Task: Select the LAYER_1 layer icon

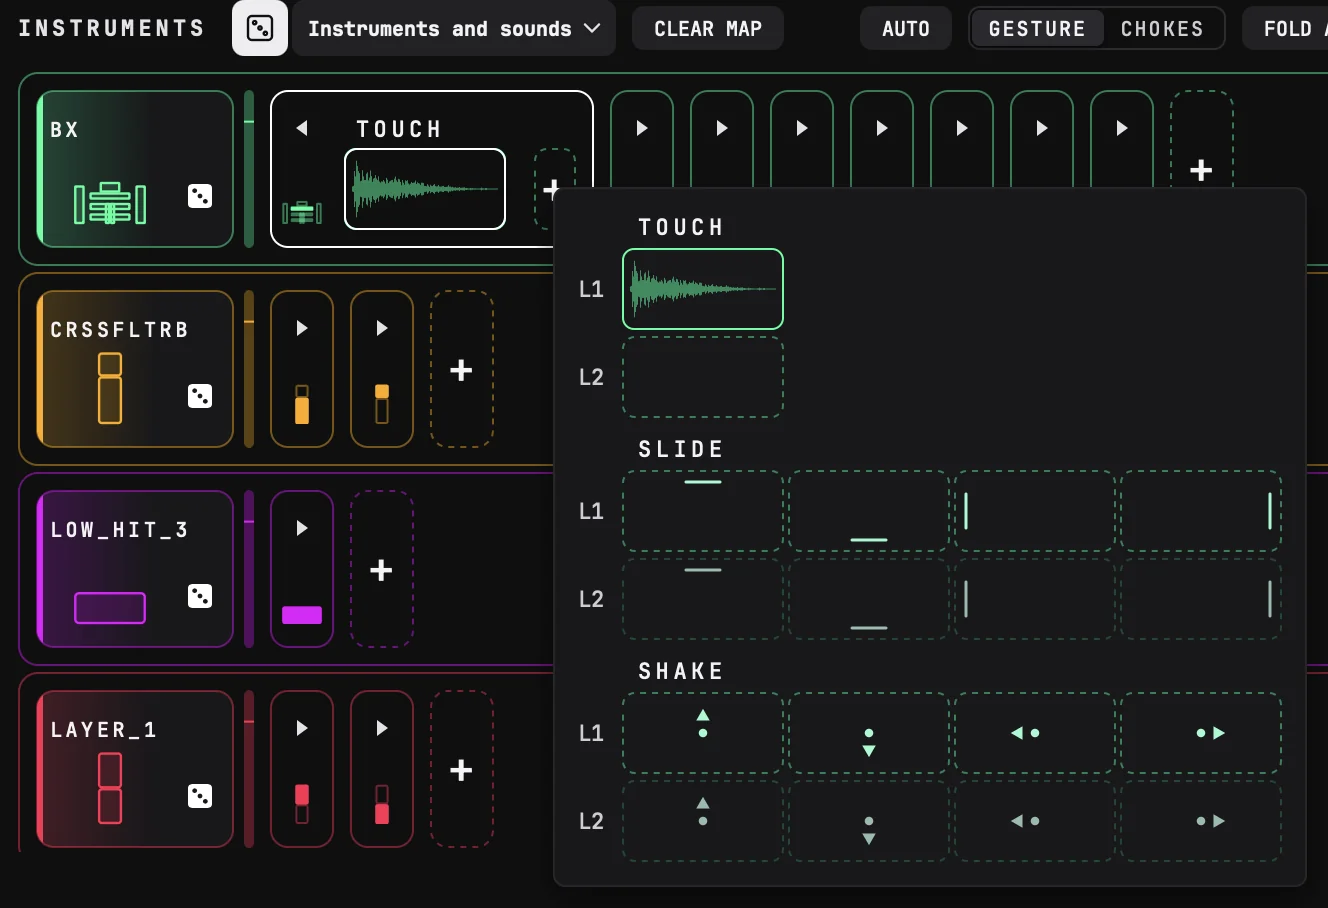Action: (110, 788)
